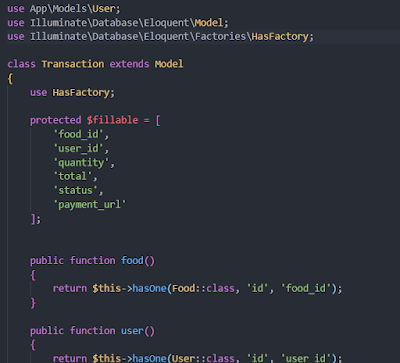Click the closing brace of the food function
This screenshot has height=363, width=400.
tap(33, 303)
